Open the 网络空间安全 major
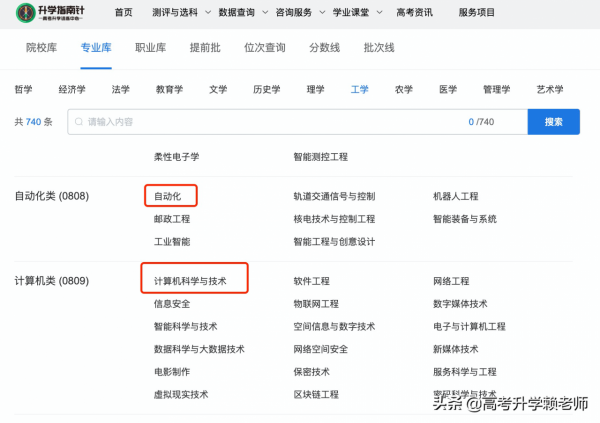This screenshot has height=423, width=600. (x=321, y=349)
